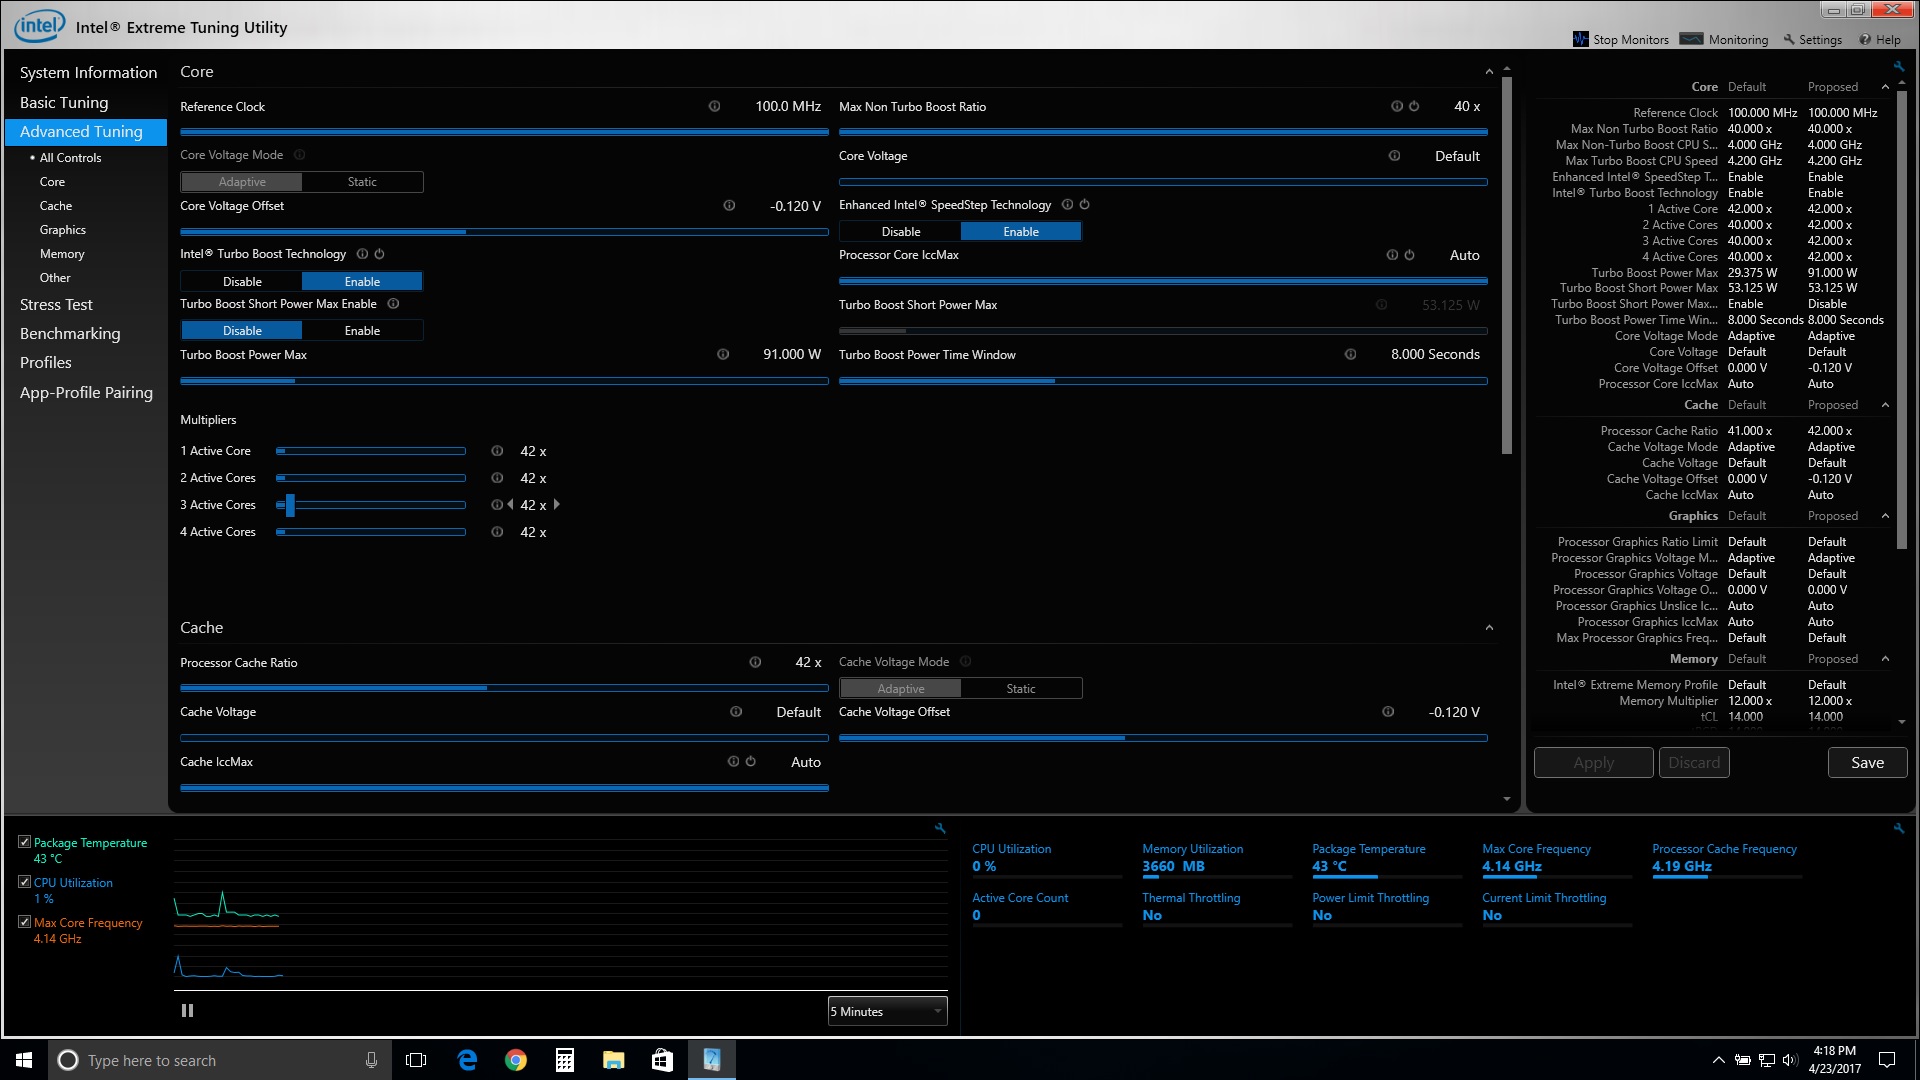
Task: Click the wrench icon above the proposed settings panel
Action: [x=1899, y=67]
